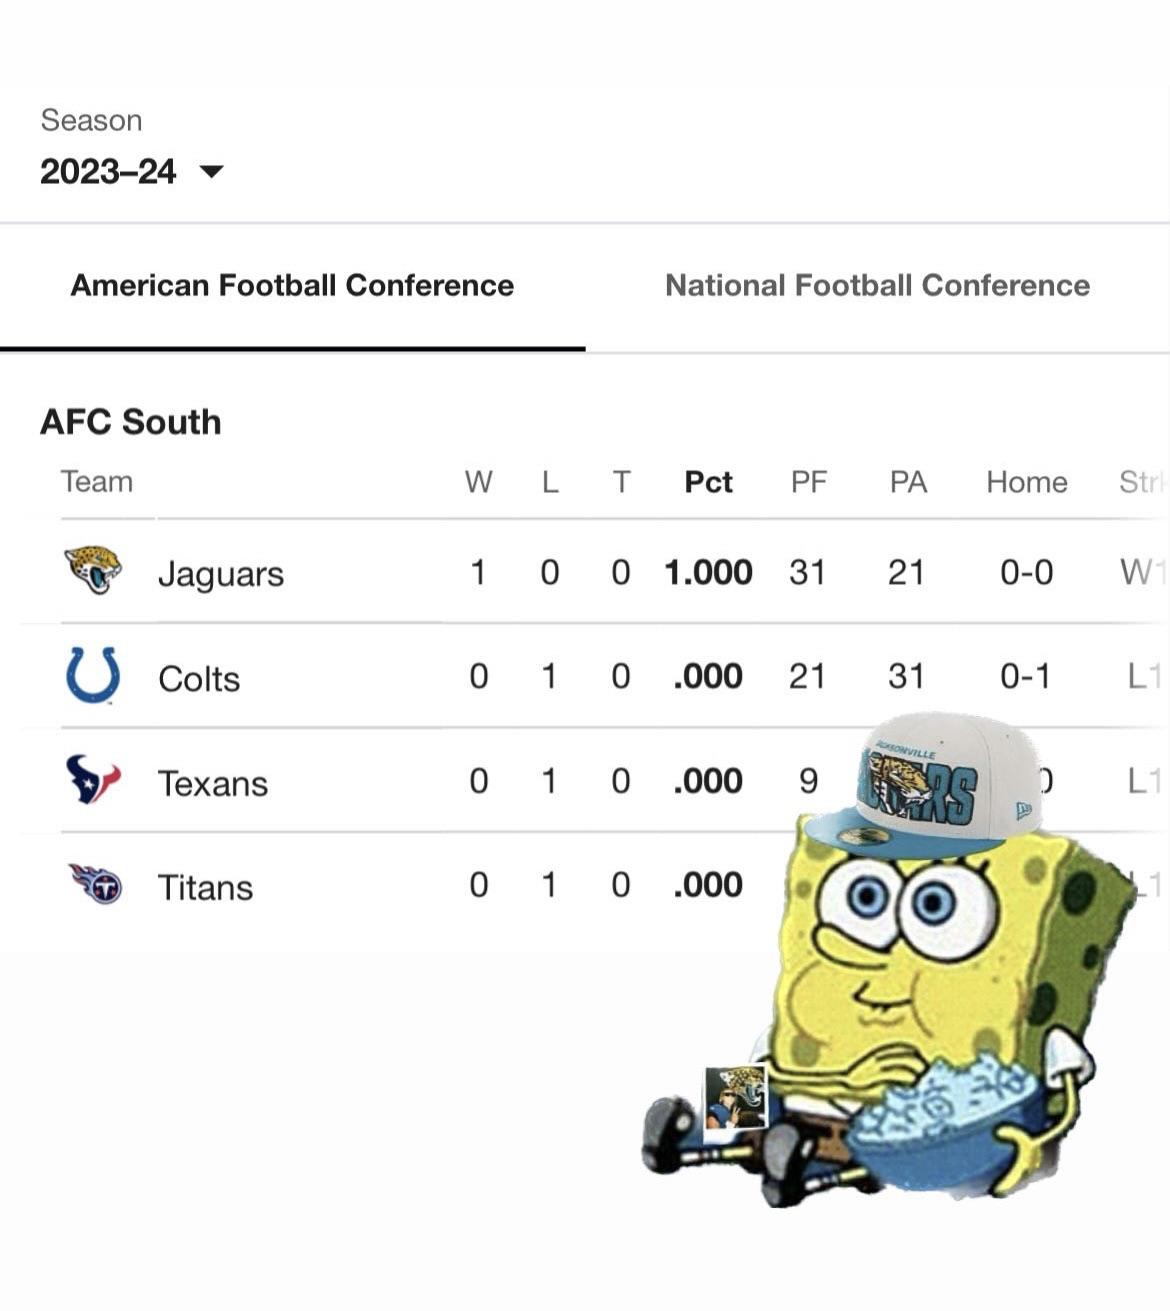
Task: Click the Texans bull logo
Action: [x=93, y=779]
